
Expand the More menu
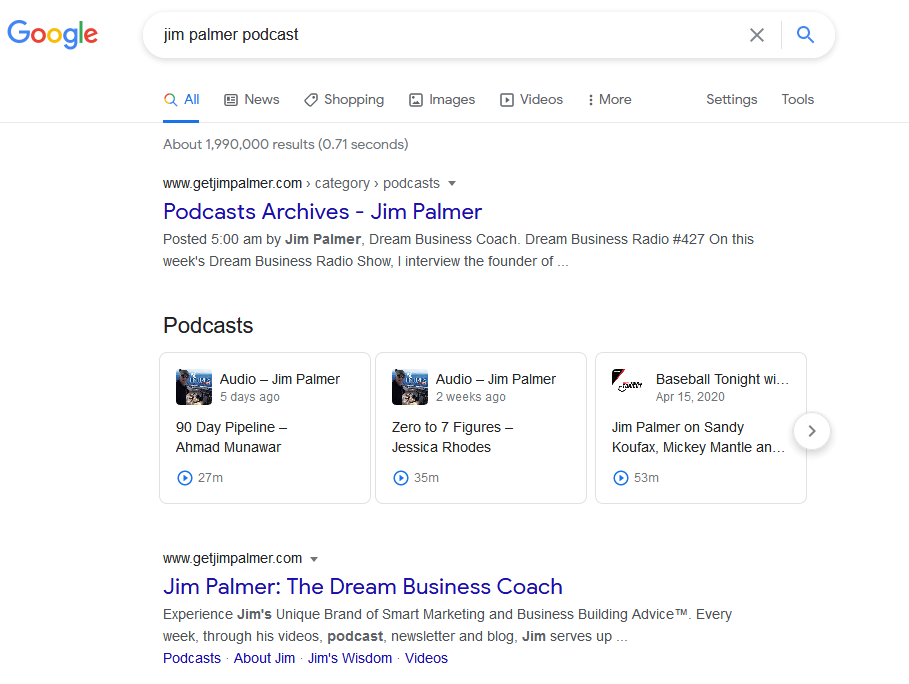point(609,100)
